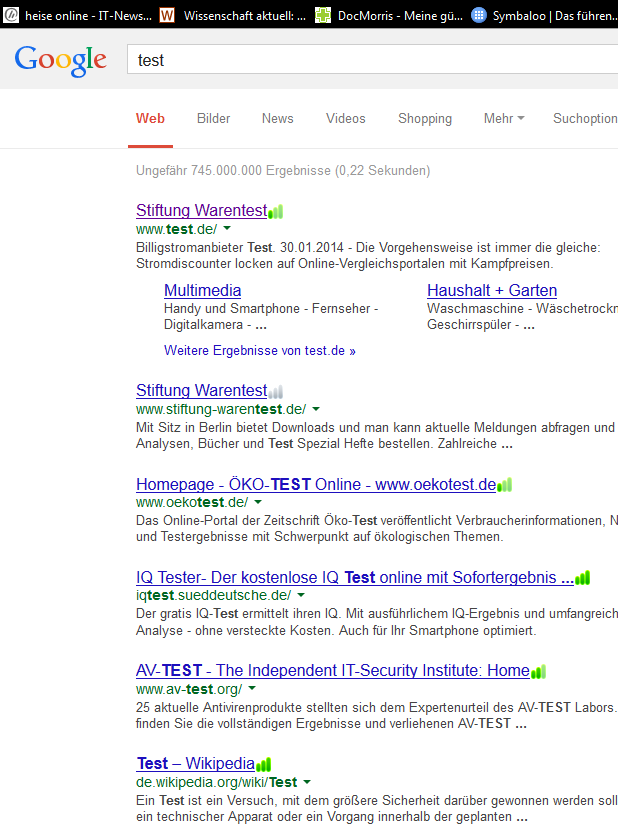Expand the www.stiftung-warentest.de/ URL dropdown arrow

(316, 409)
